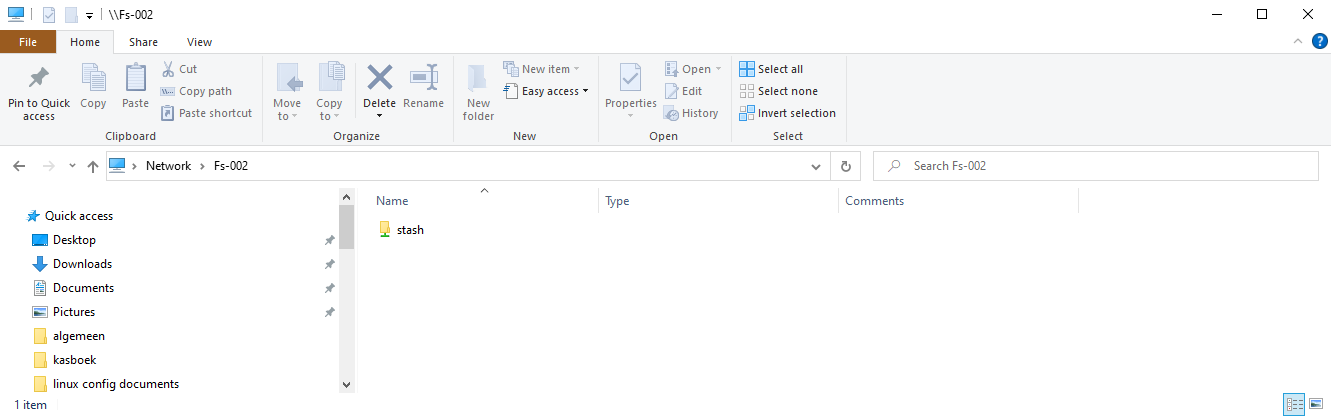Click the Select all icon
The height and width of the screenshot is (416, 1331).
(x=747, y=69)
